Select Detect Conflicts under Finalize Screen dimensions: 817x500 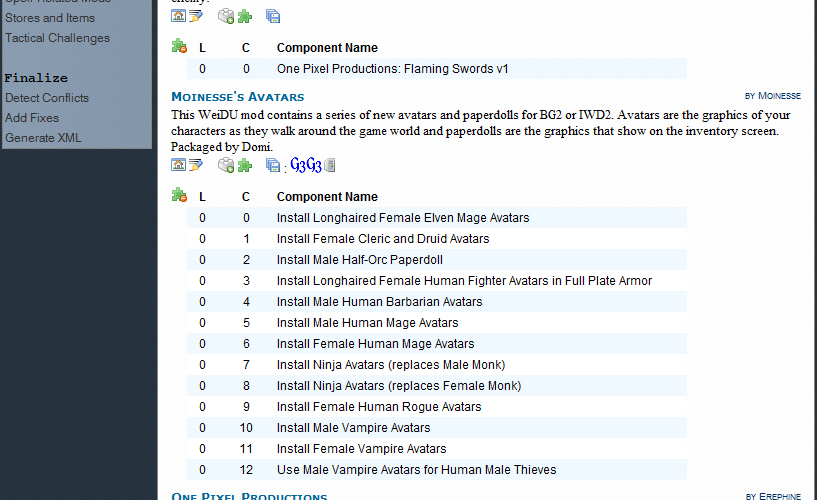pos(47,98)
